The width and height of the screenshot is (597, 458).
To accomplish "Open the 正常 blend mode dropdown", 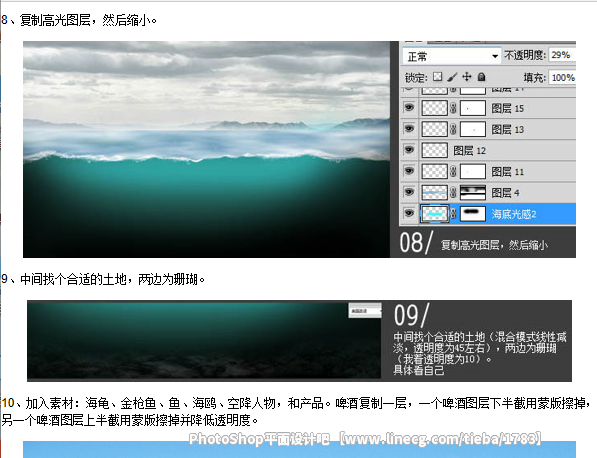I will 452,56.
